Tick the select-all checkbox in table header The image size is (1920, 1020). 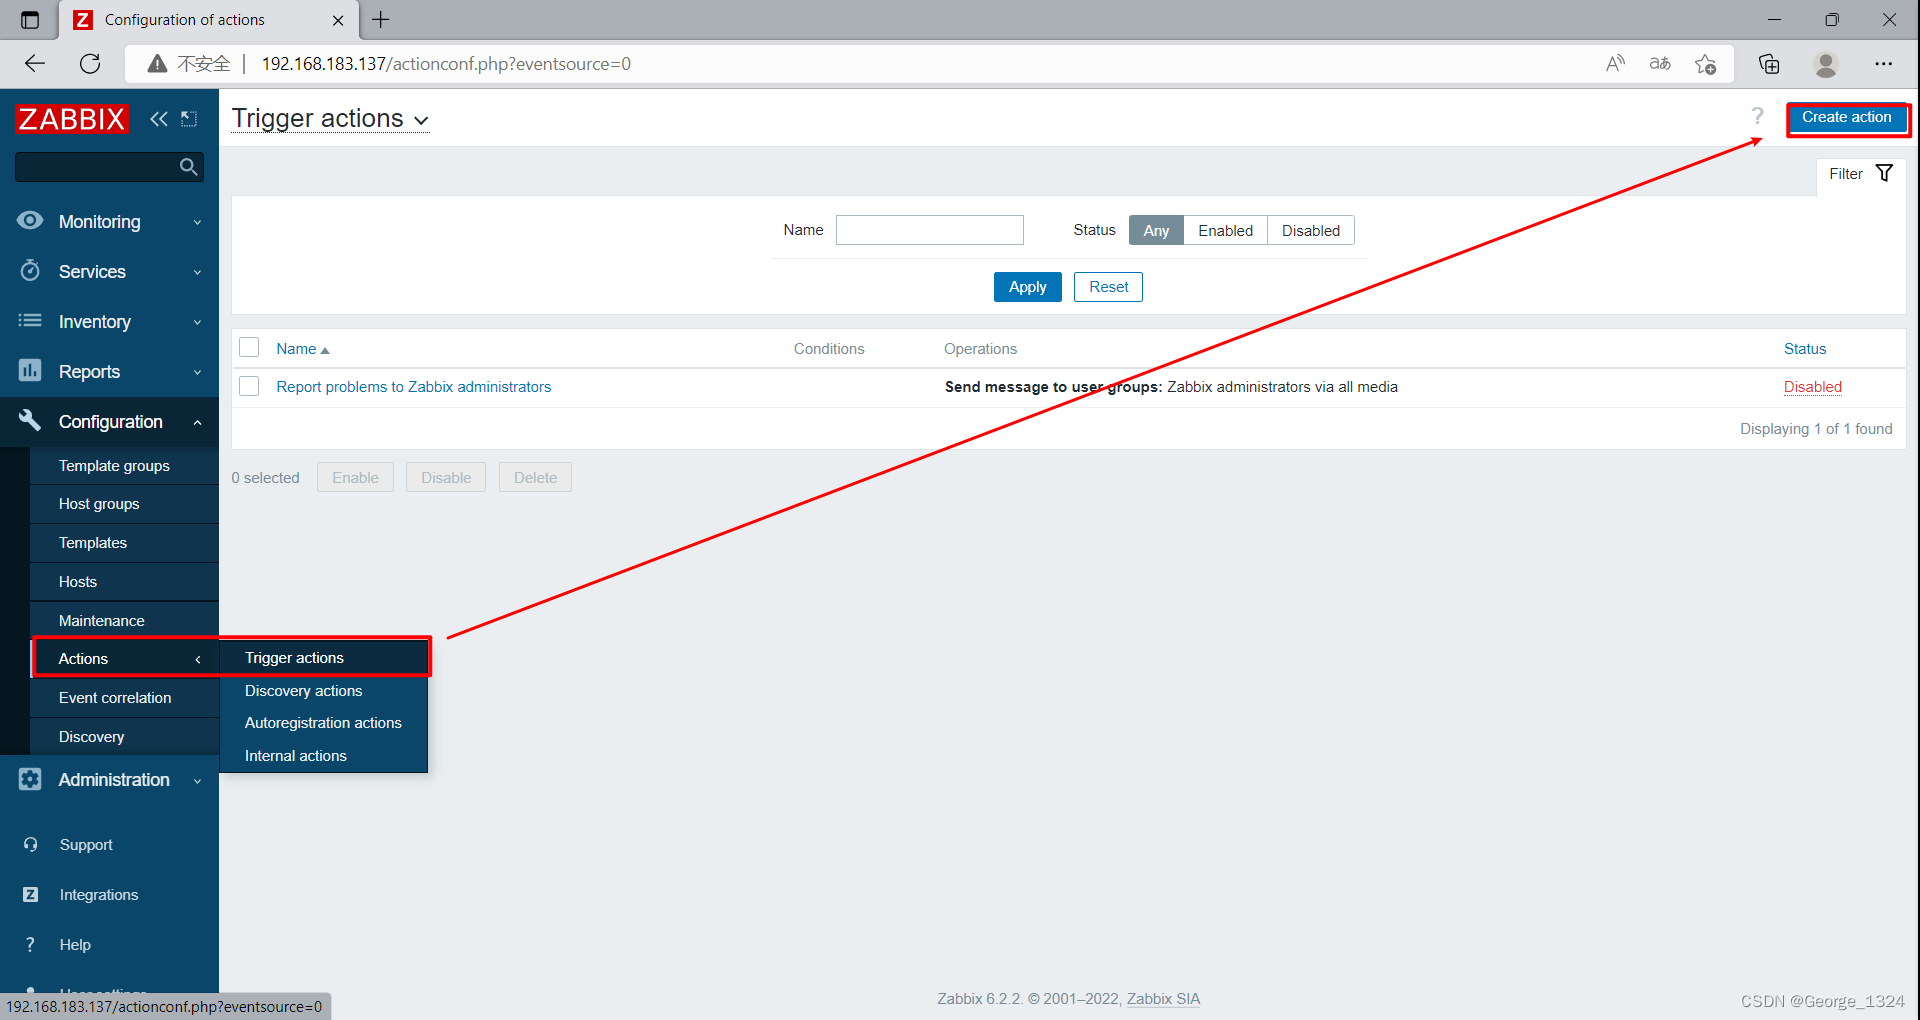tap(249, 347)
